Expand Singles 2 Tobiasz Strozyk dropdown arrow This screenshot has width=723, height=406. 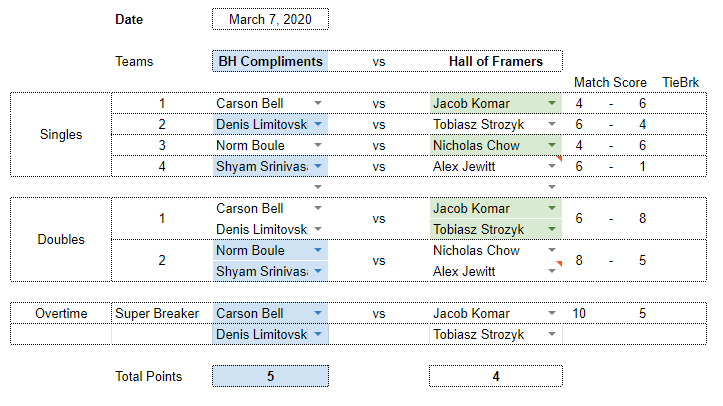(551, 124)
